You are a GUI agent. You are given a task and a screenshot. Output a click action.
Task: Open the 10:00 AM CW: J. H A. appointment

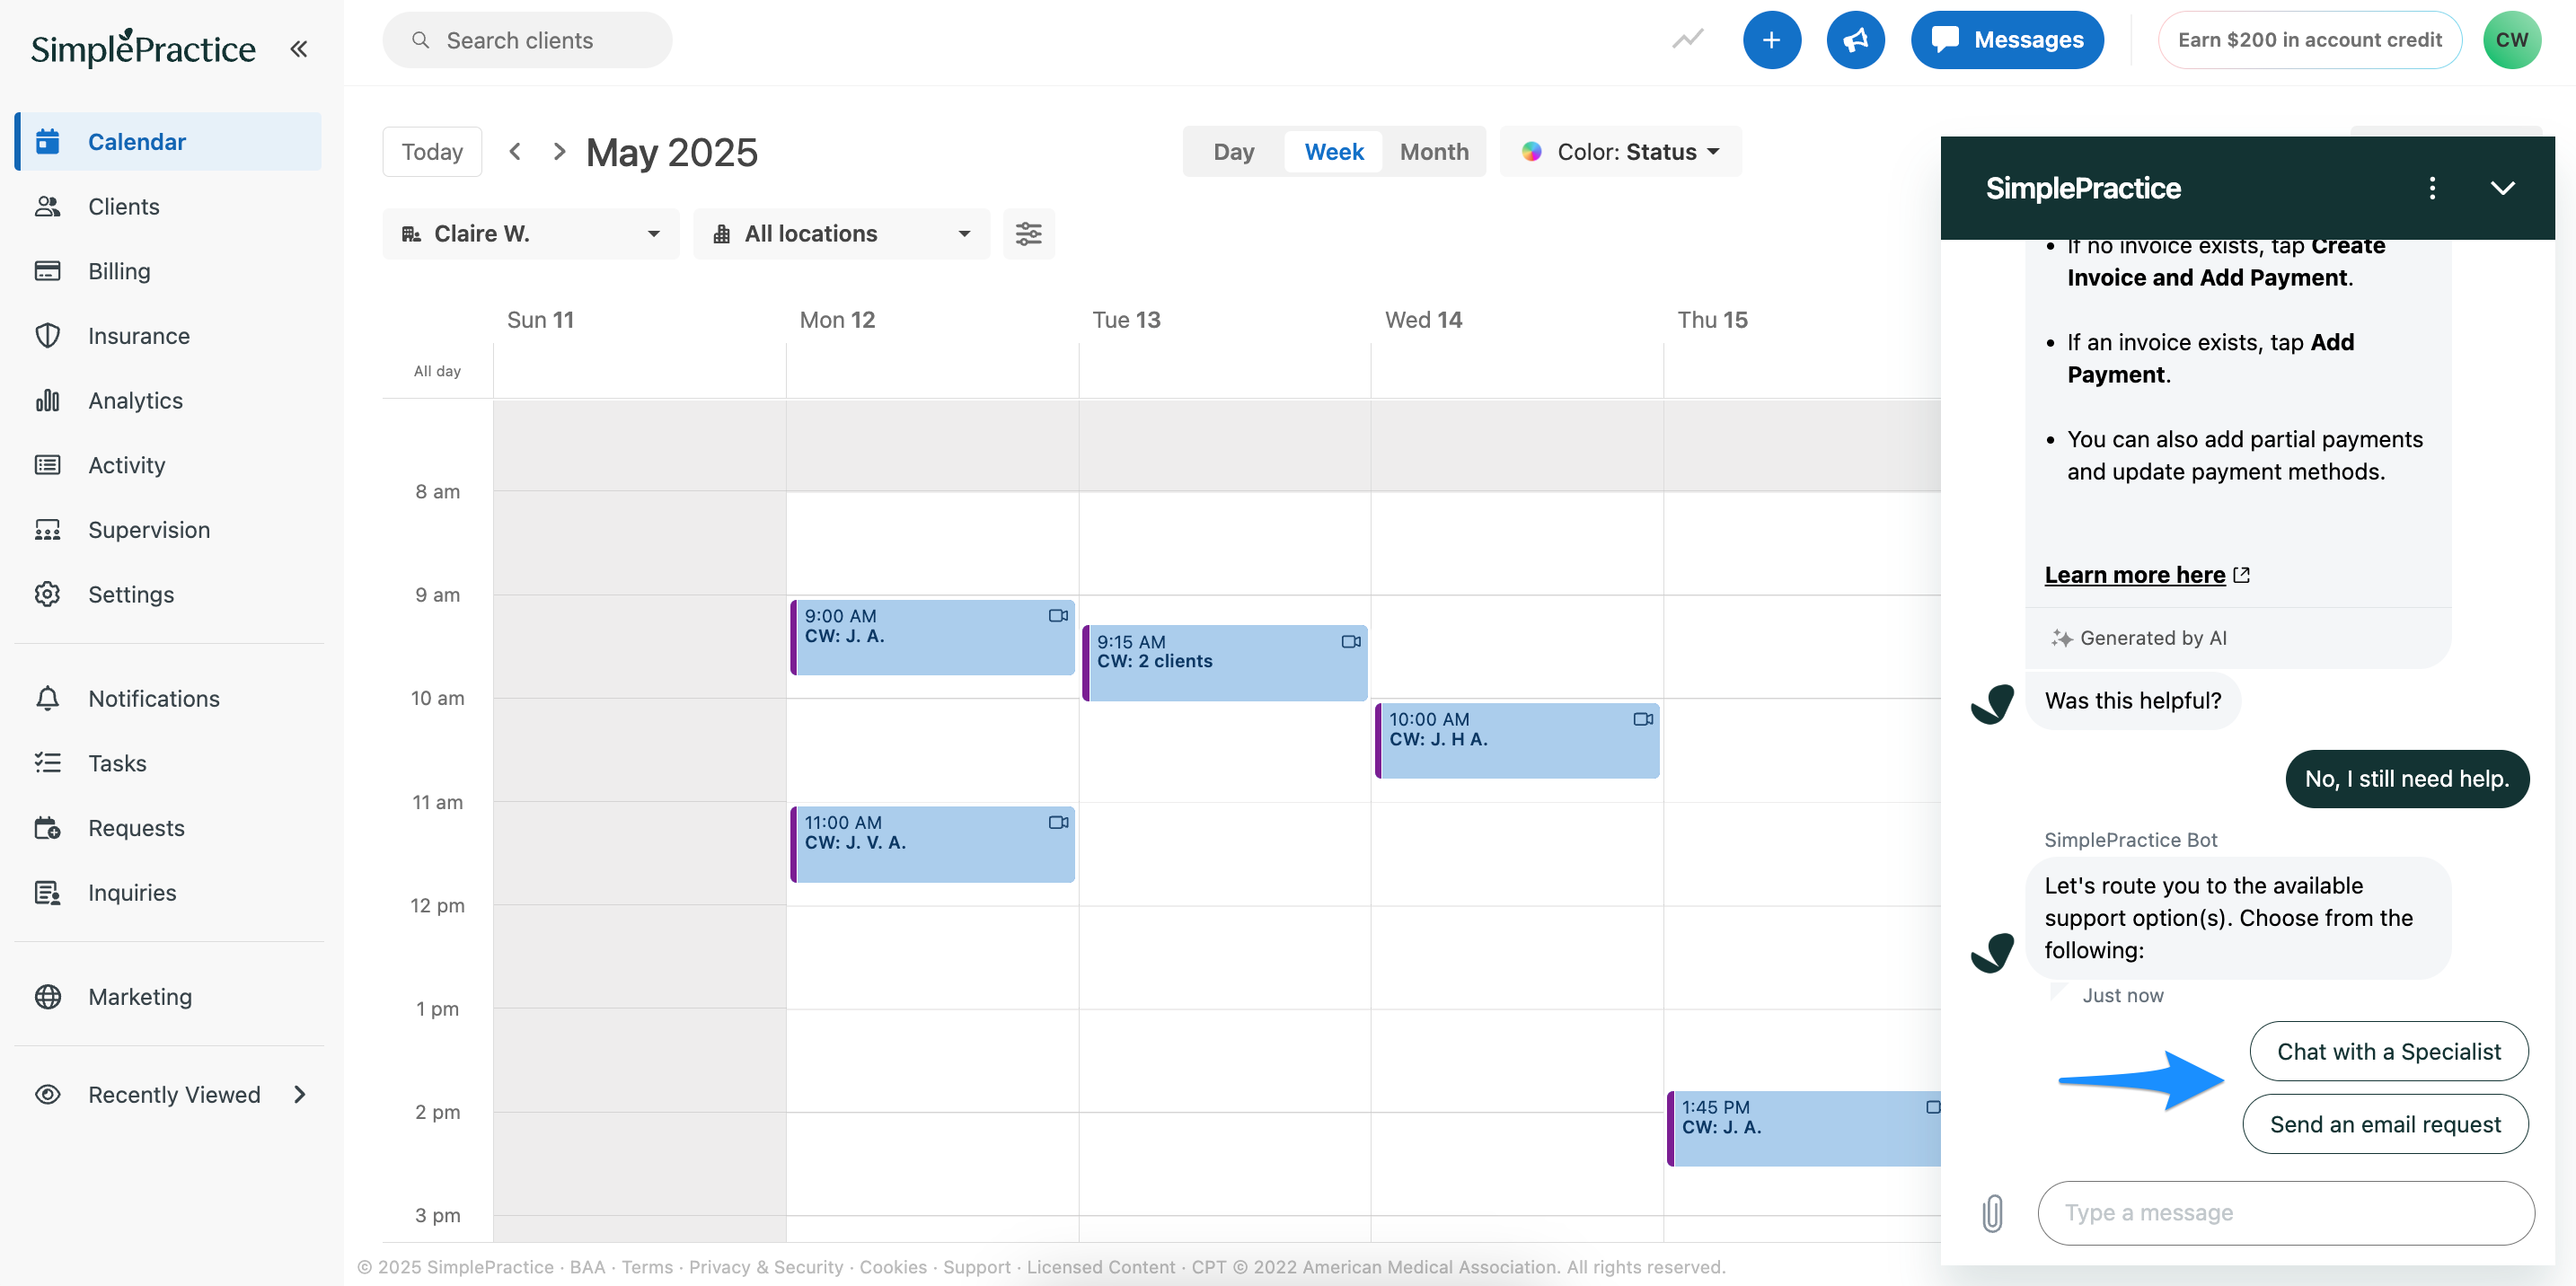(x=1517, y=740)
